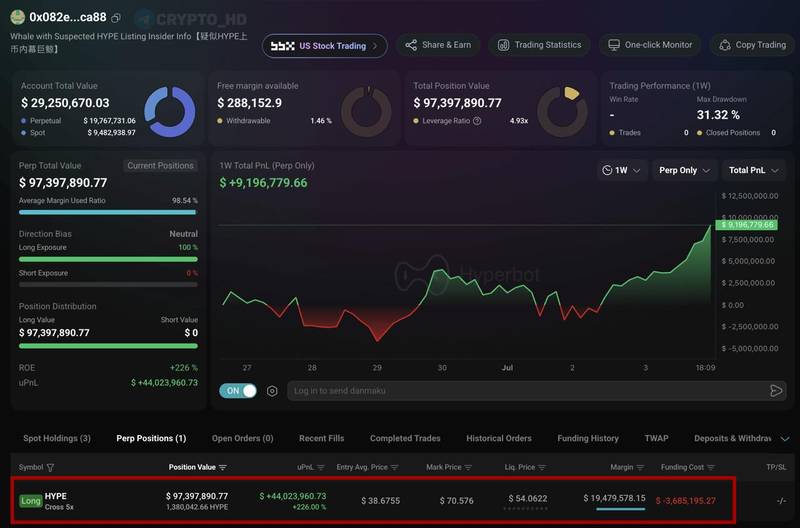Screen dimensions: 800x528
Task: Send danmaku with paper plane icon
Action: tap(776, 391)
